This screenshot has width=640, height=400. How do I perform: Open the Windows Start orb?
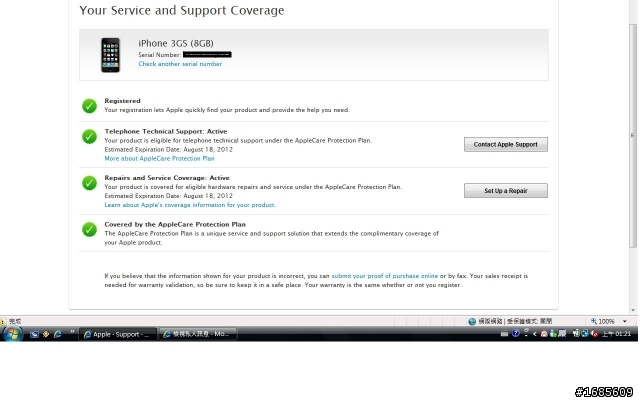pyautogui.click(x=12, y=334)
